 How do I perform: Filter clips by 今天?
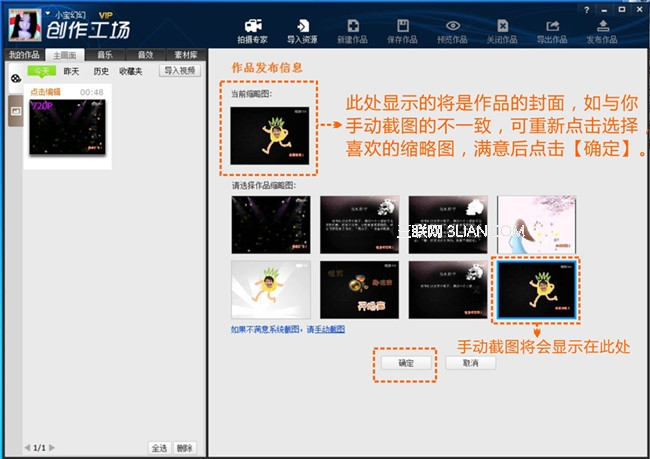click(x=41, y=71)
